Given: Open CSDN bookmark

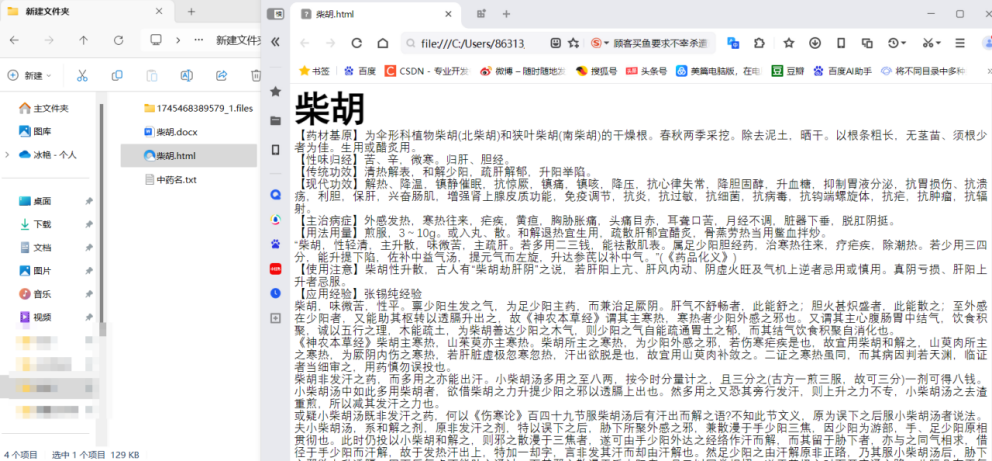Looking at the screenshot, I should 427,71.
